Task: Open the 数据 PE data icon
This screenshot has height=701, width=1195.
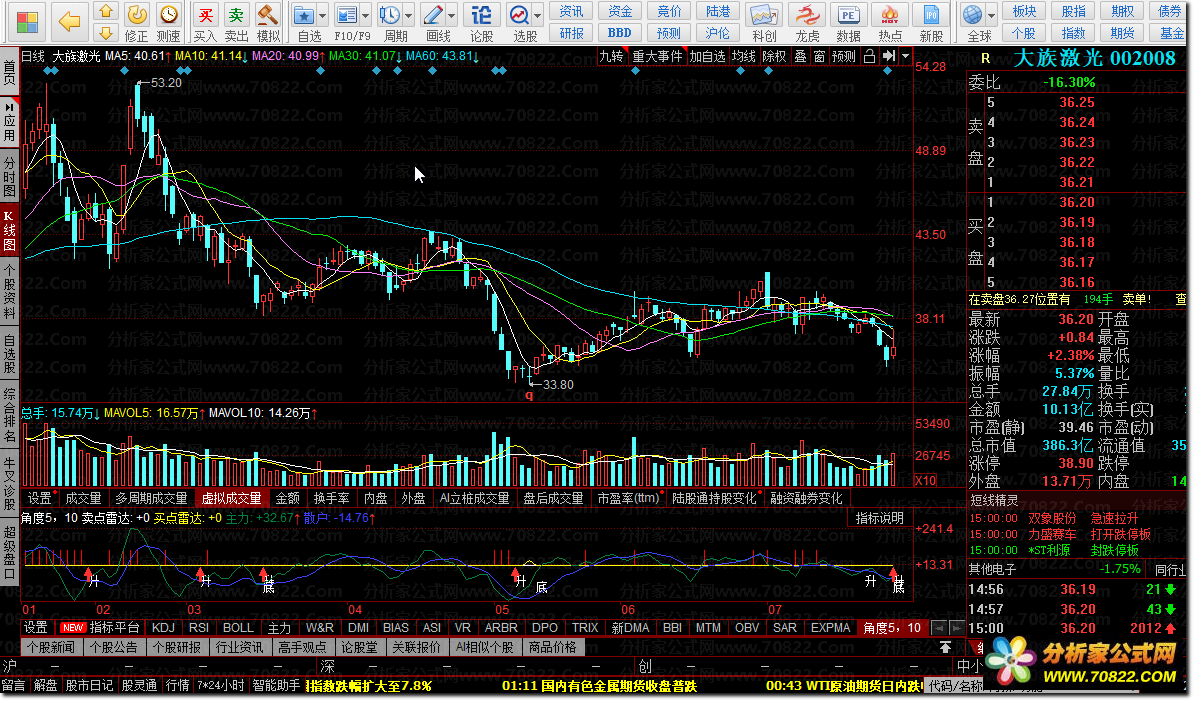Action: (x=848, y=22)
